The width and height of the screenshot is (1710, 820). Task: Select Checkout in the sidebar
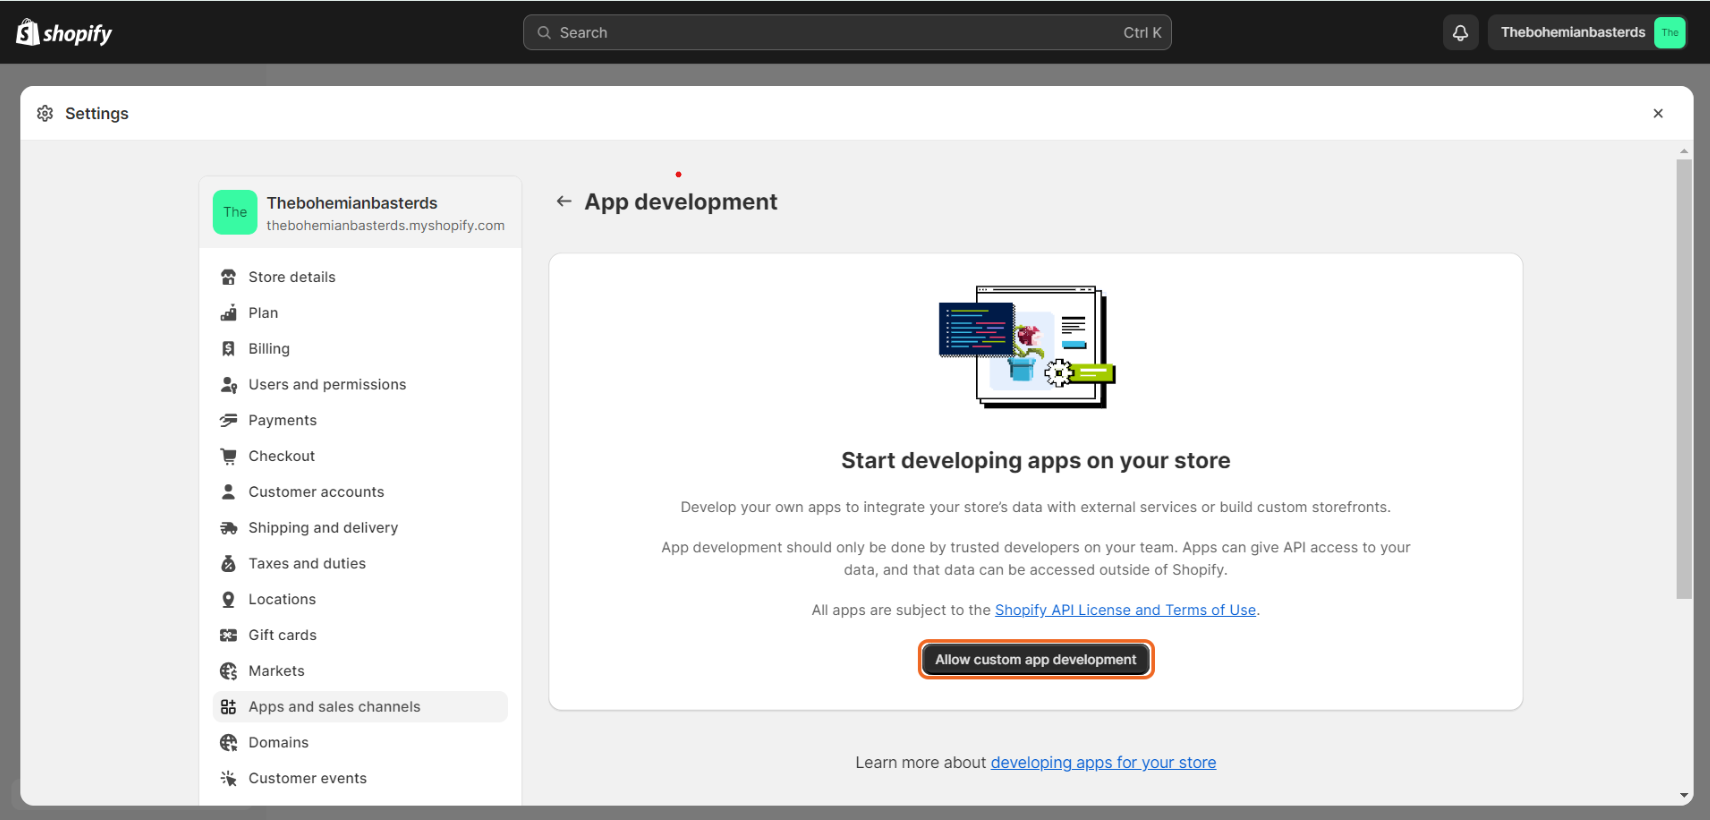(360, 456)
